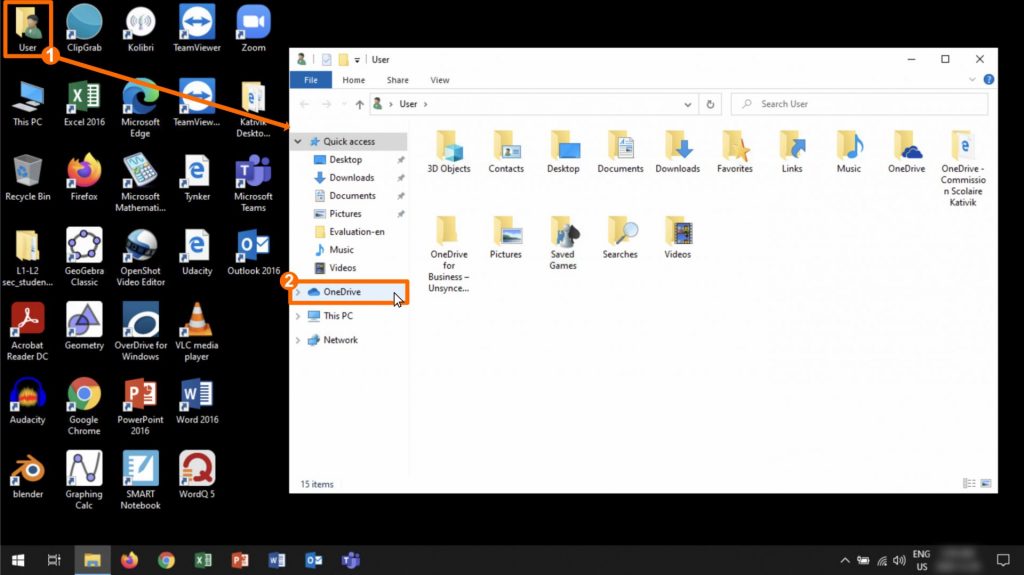Open the address bar history dropdown
Image resolution: width=1024 pixels, height=575 pixels.
688,104
